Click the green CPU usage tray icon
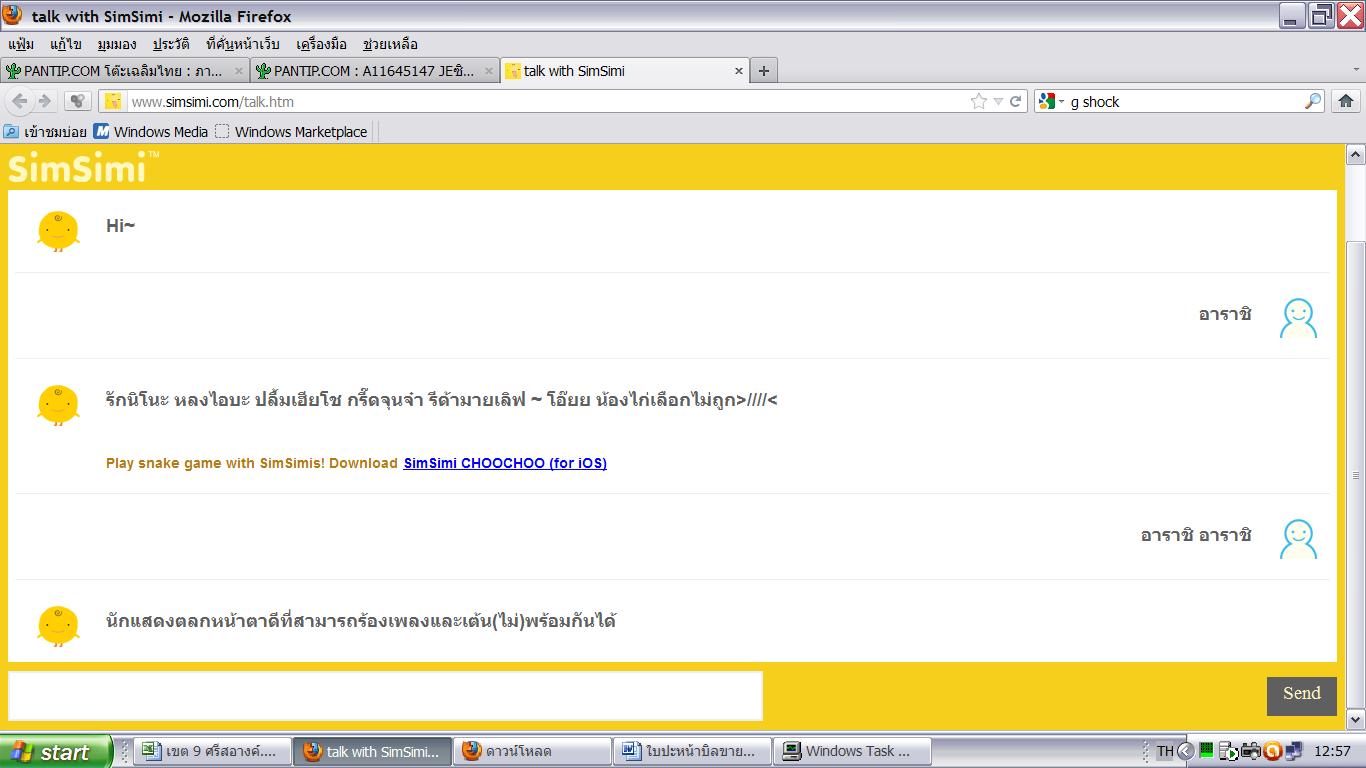This screenshot has height=768, width=1366. coord(1207,750)
